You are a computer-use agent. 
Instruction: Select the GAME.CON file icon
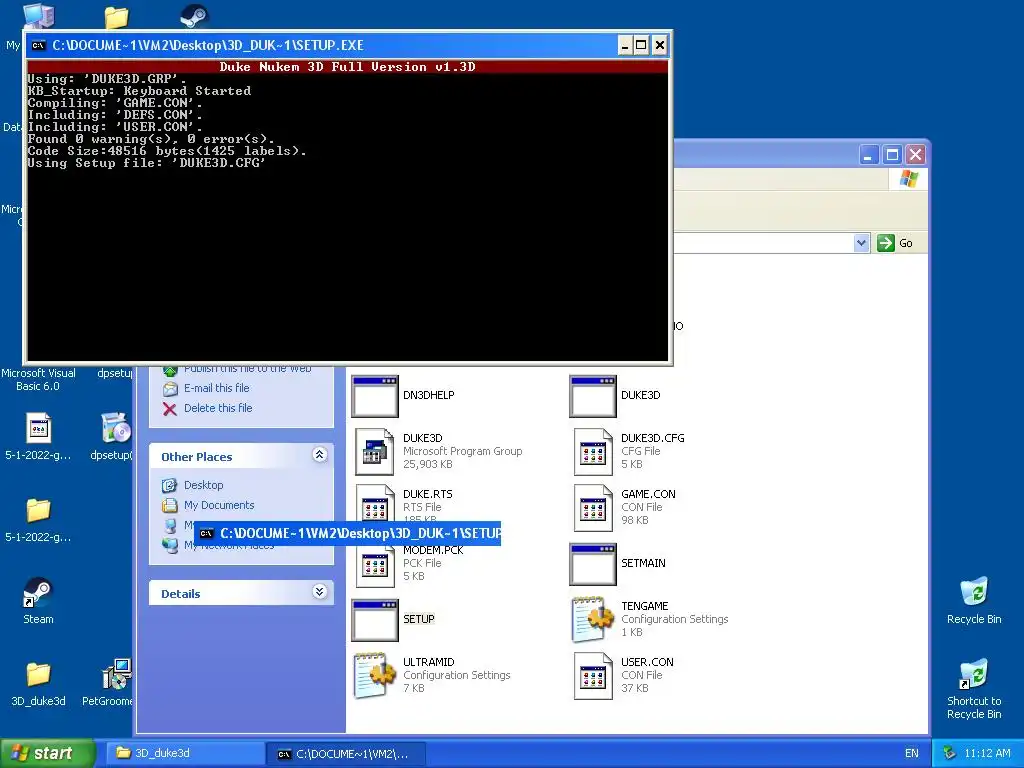tap(593, 507)
